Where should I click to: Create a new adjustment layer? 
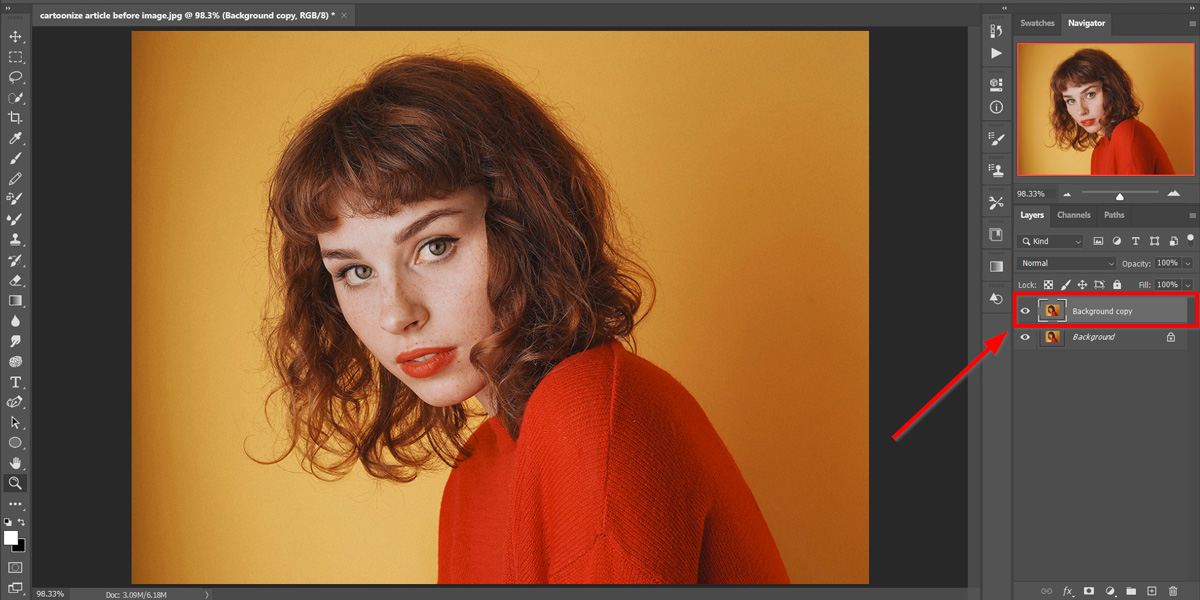click(x=1112, y=591)
